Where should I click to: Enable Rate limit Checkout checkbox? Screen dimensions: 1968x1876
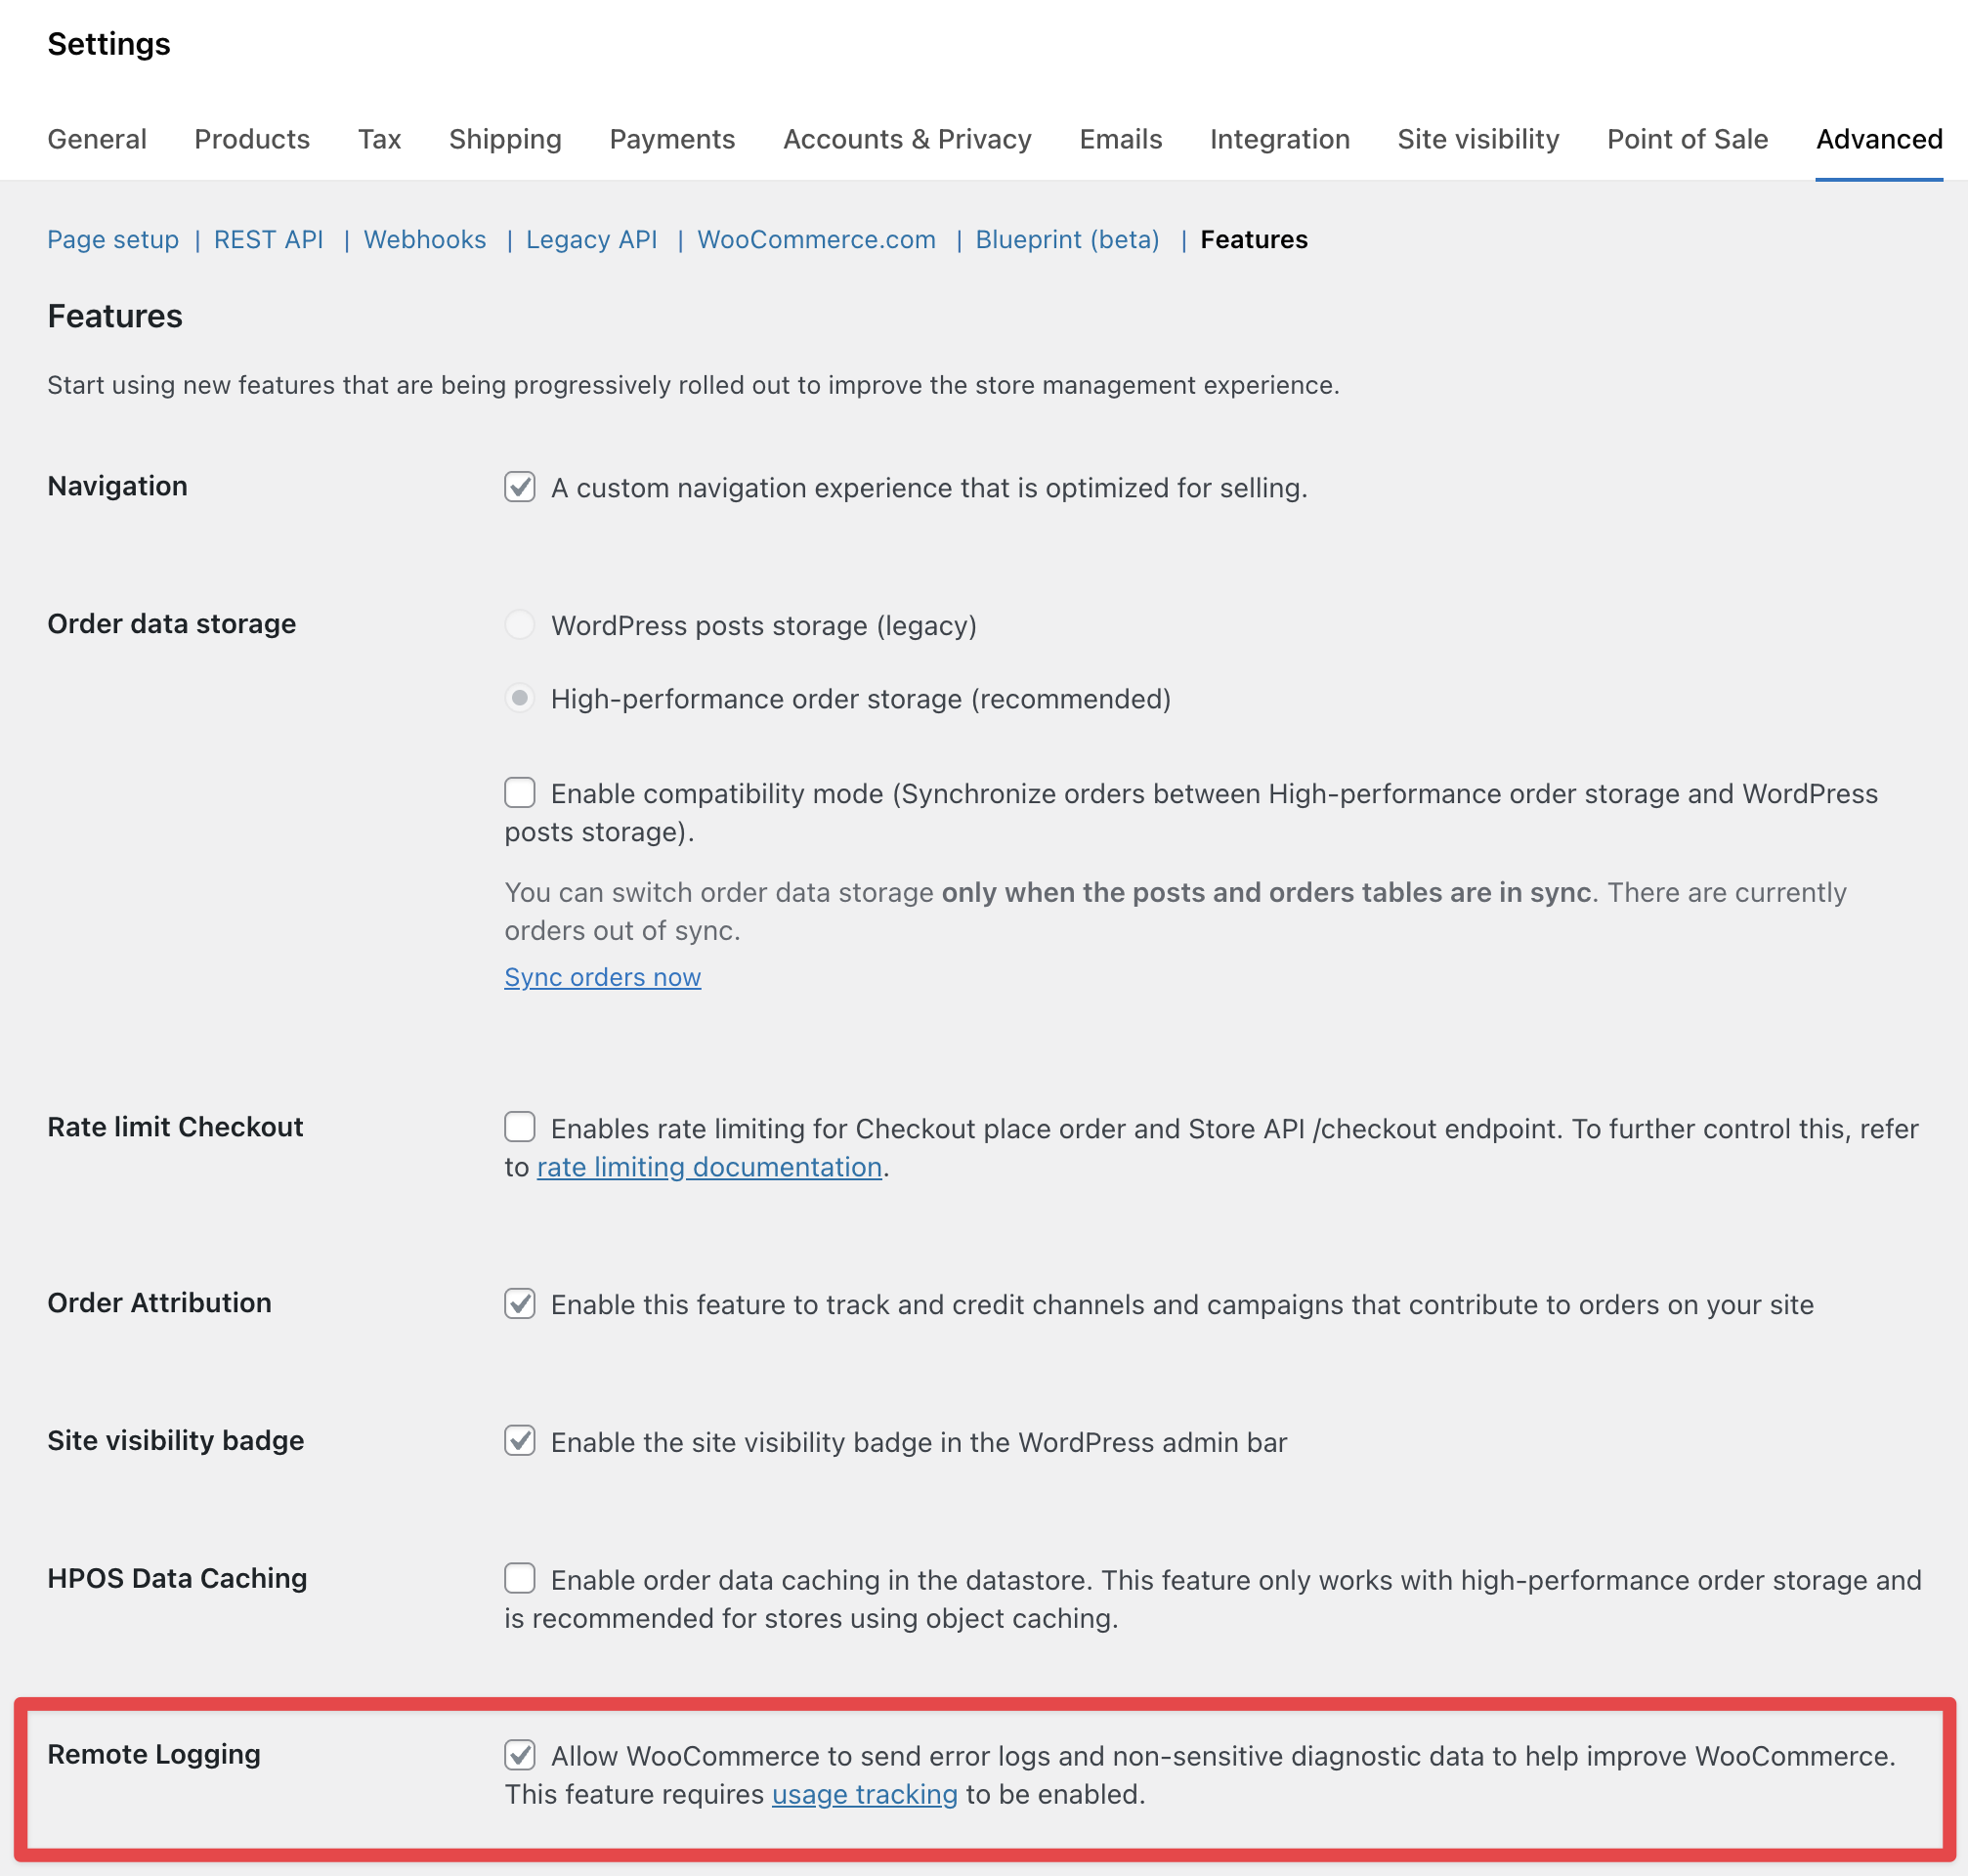pos(519,1127)
